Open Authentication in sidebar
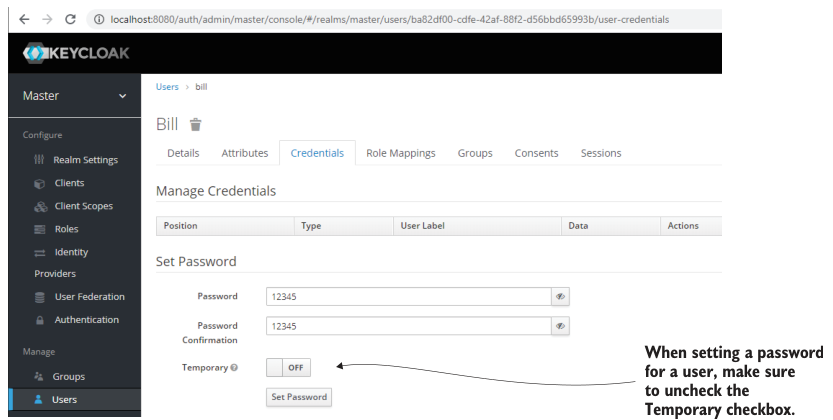Screen dimensions: 833x420 87,320
